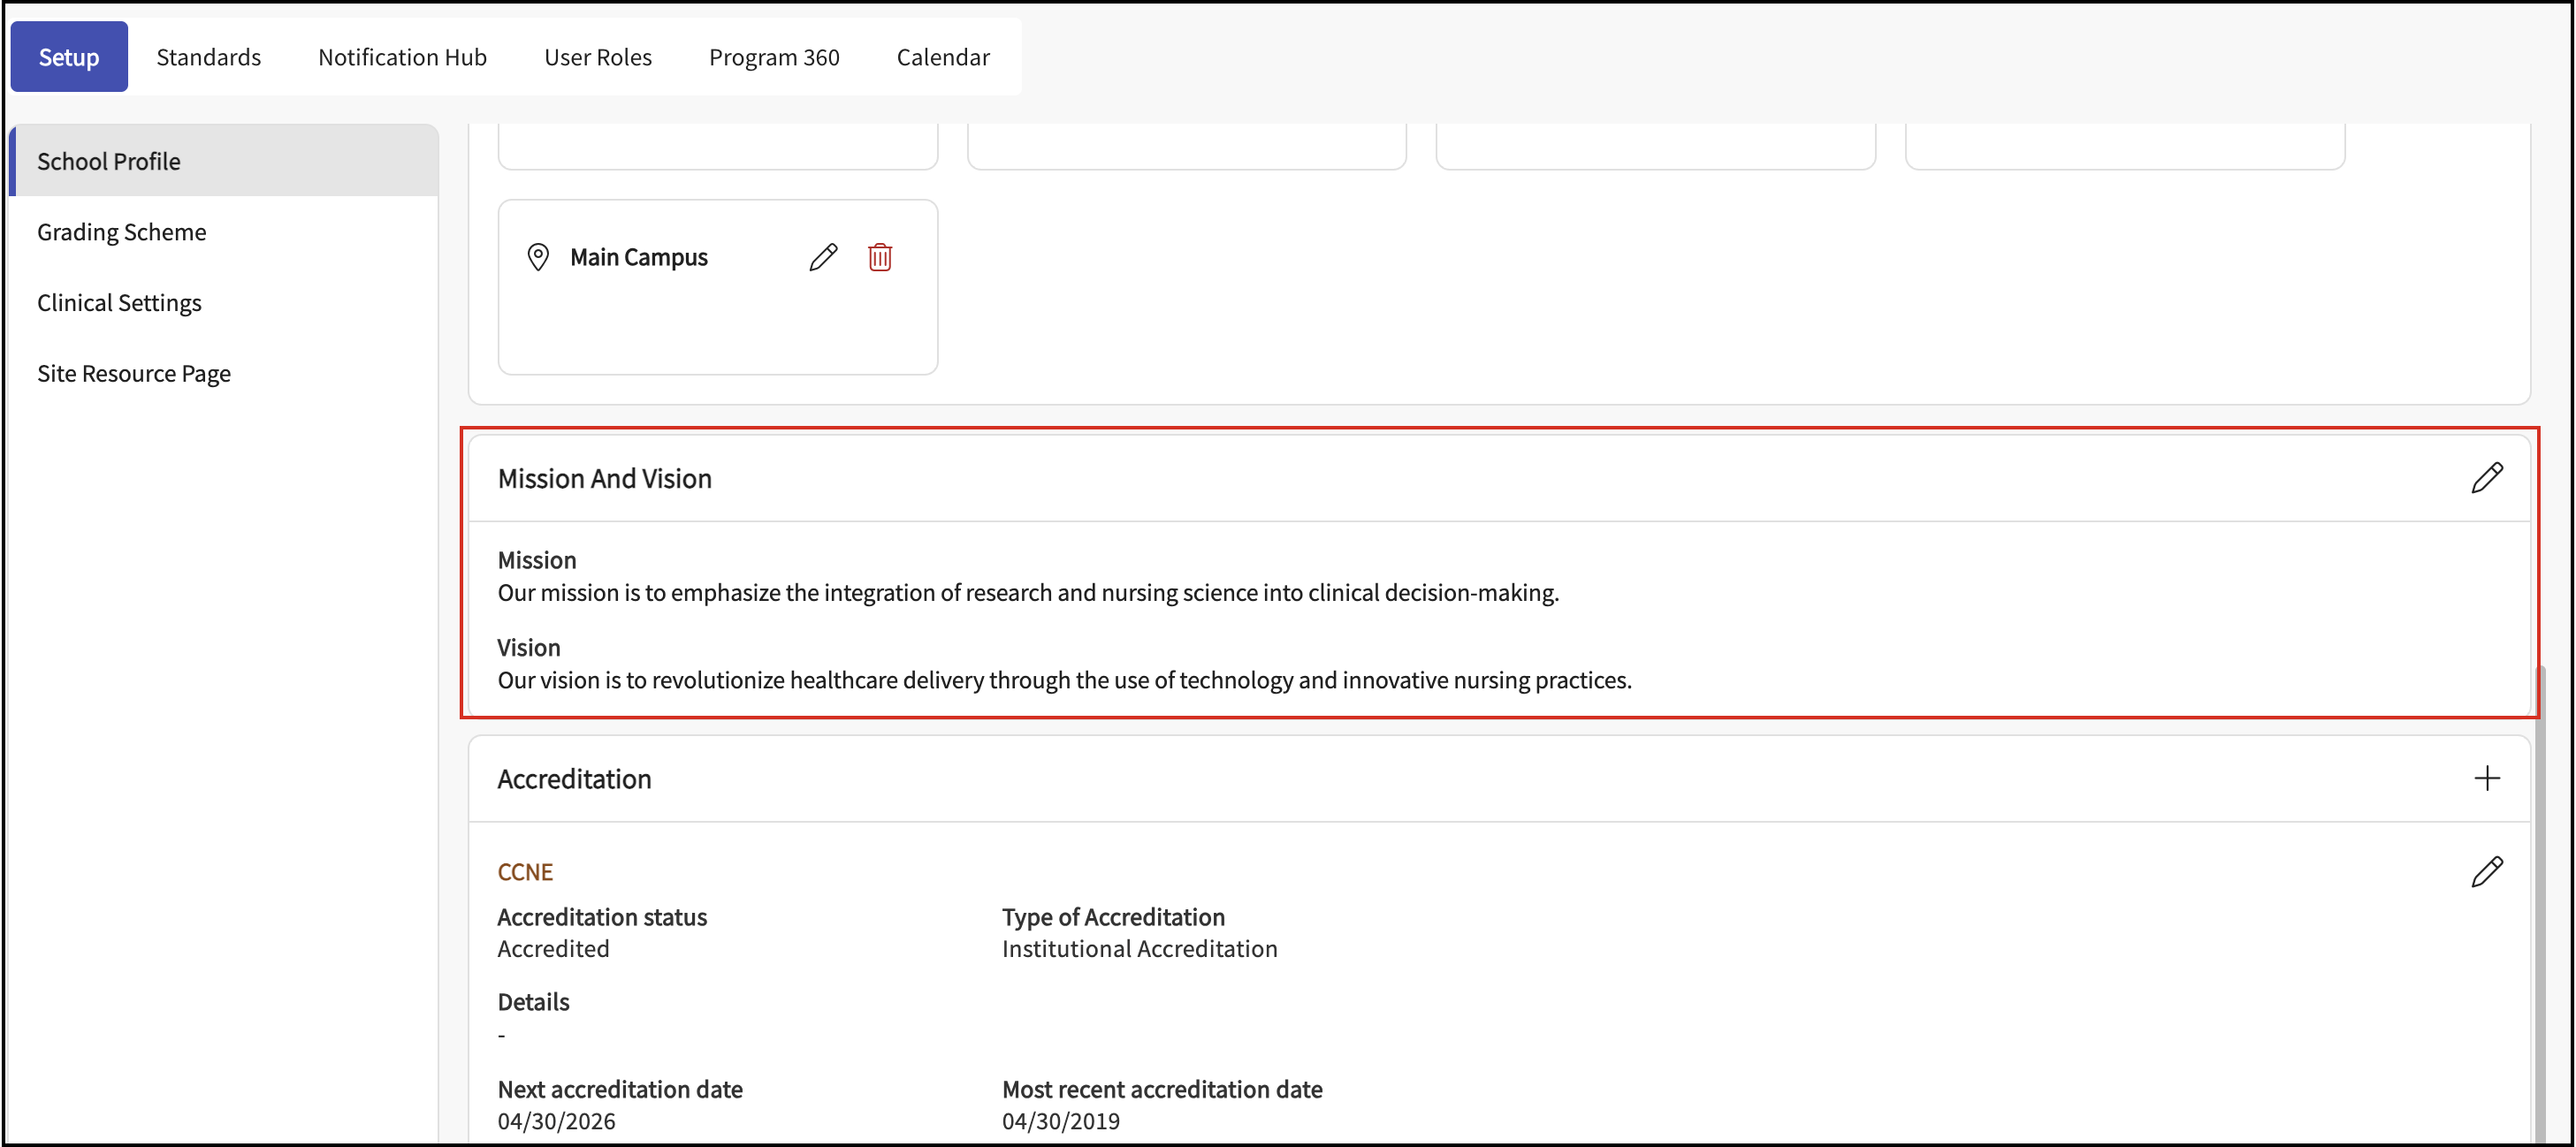Edit the Main Campus location pencil icon
This screenshot has height=1147, width=2576.
tap(823, 257)
